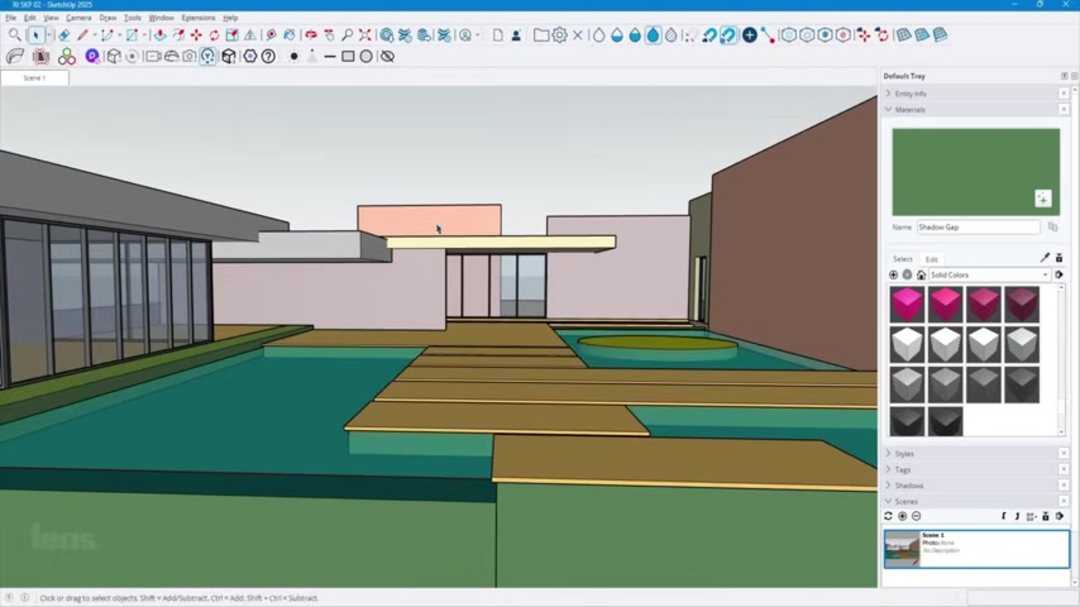Select the arrow Select tool

(x=36, y=35)
